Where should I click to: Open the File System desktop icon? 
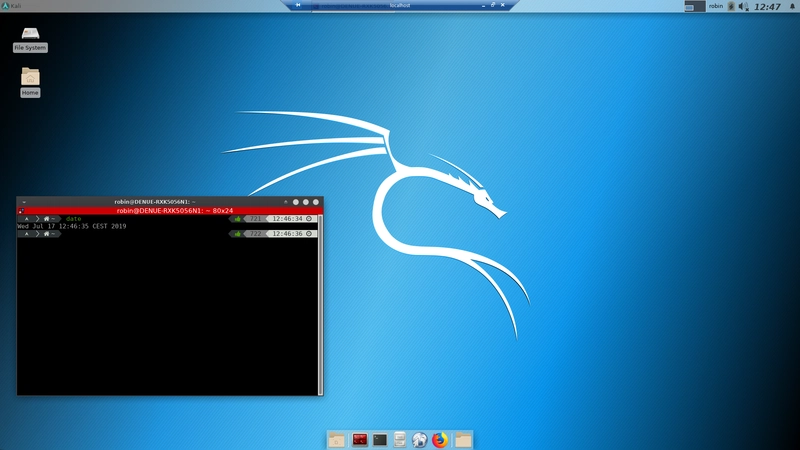30,40
